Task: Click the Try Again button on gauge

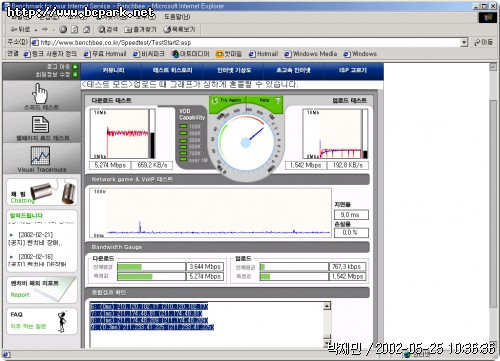Action: point(227,100)
